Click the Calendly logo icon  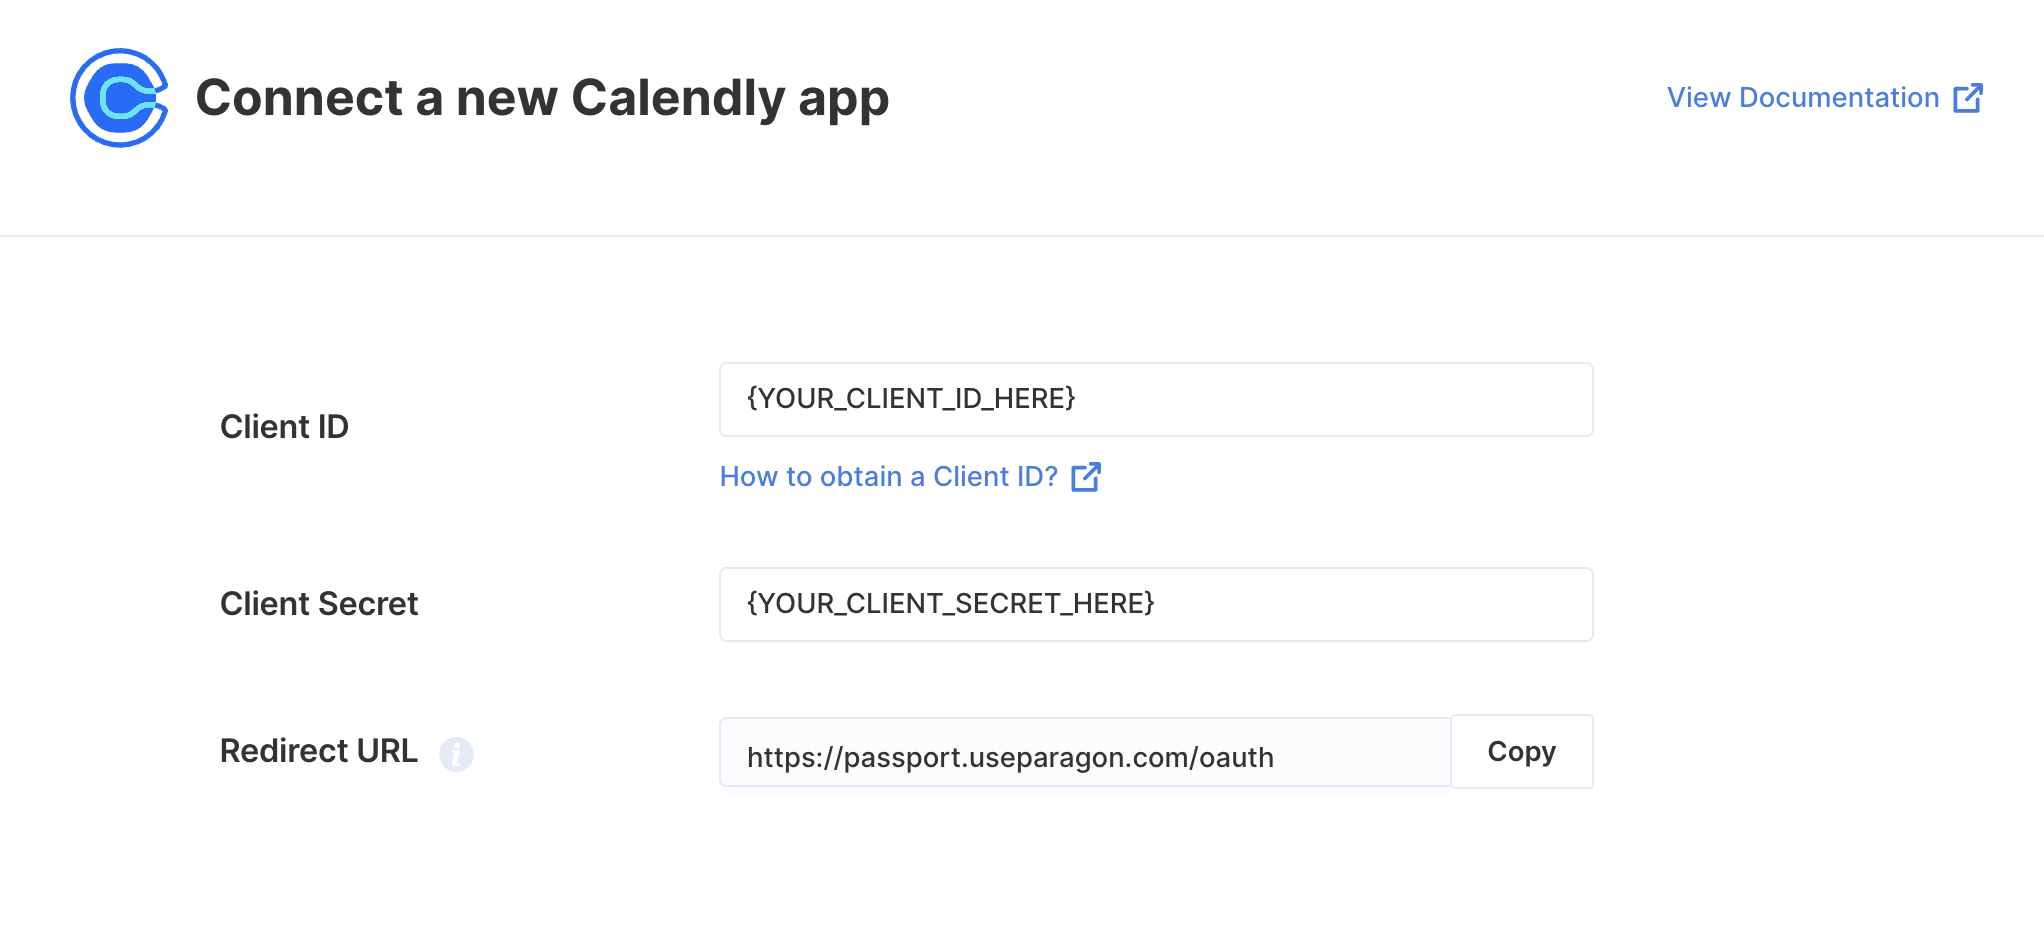pos(119,98)
